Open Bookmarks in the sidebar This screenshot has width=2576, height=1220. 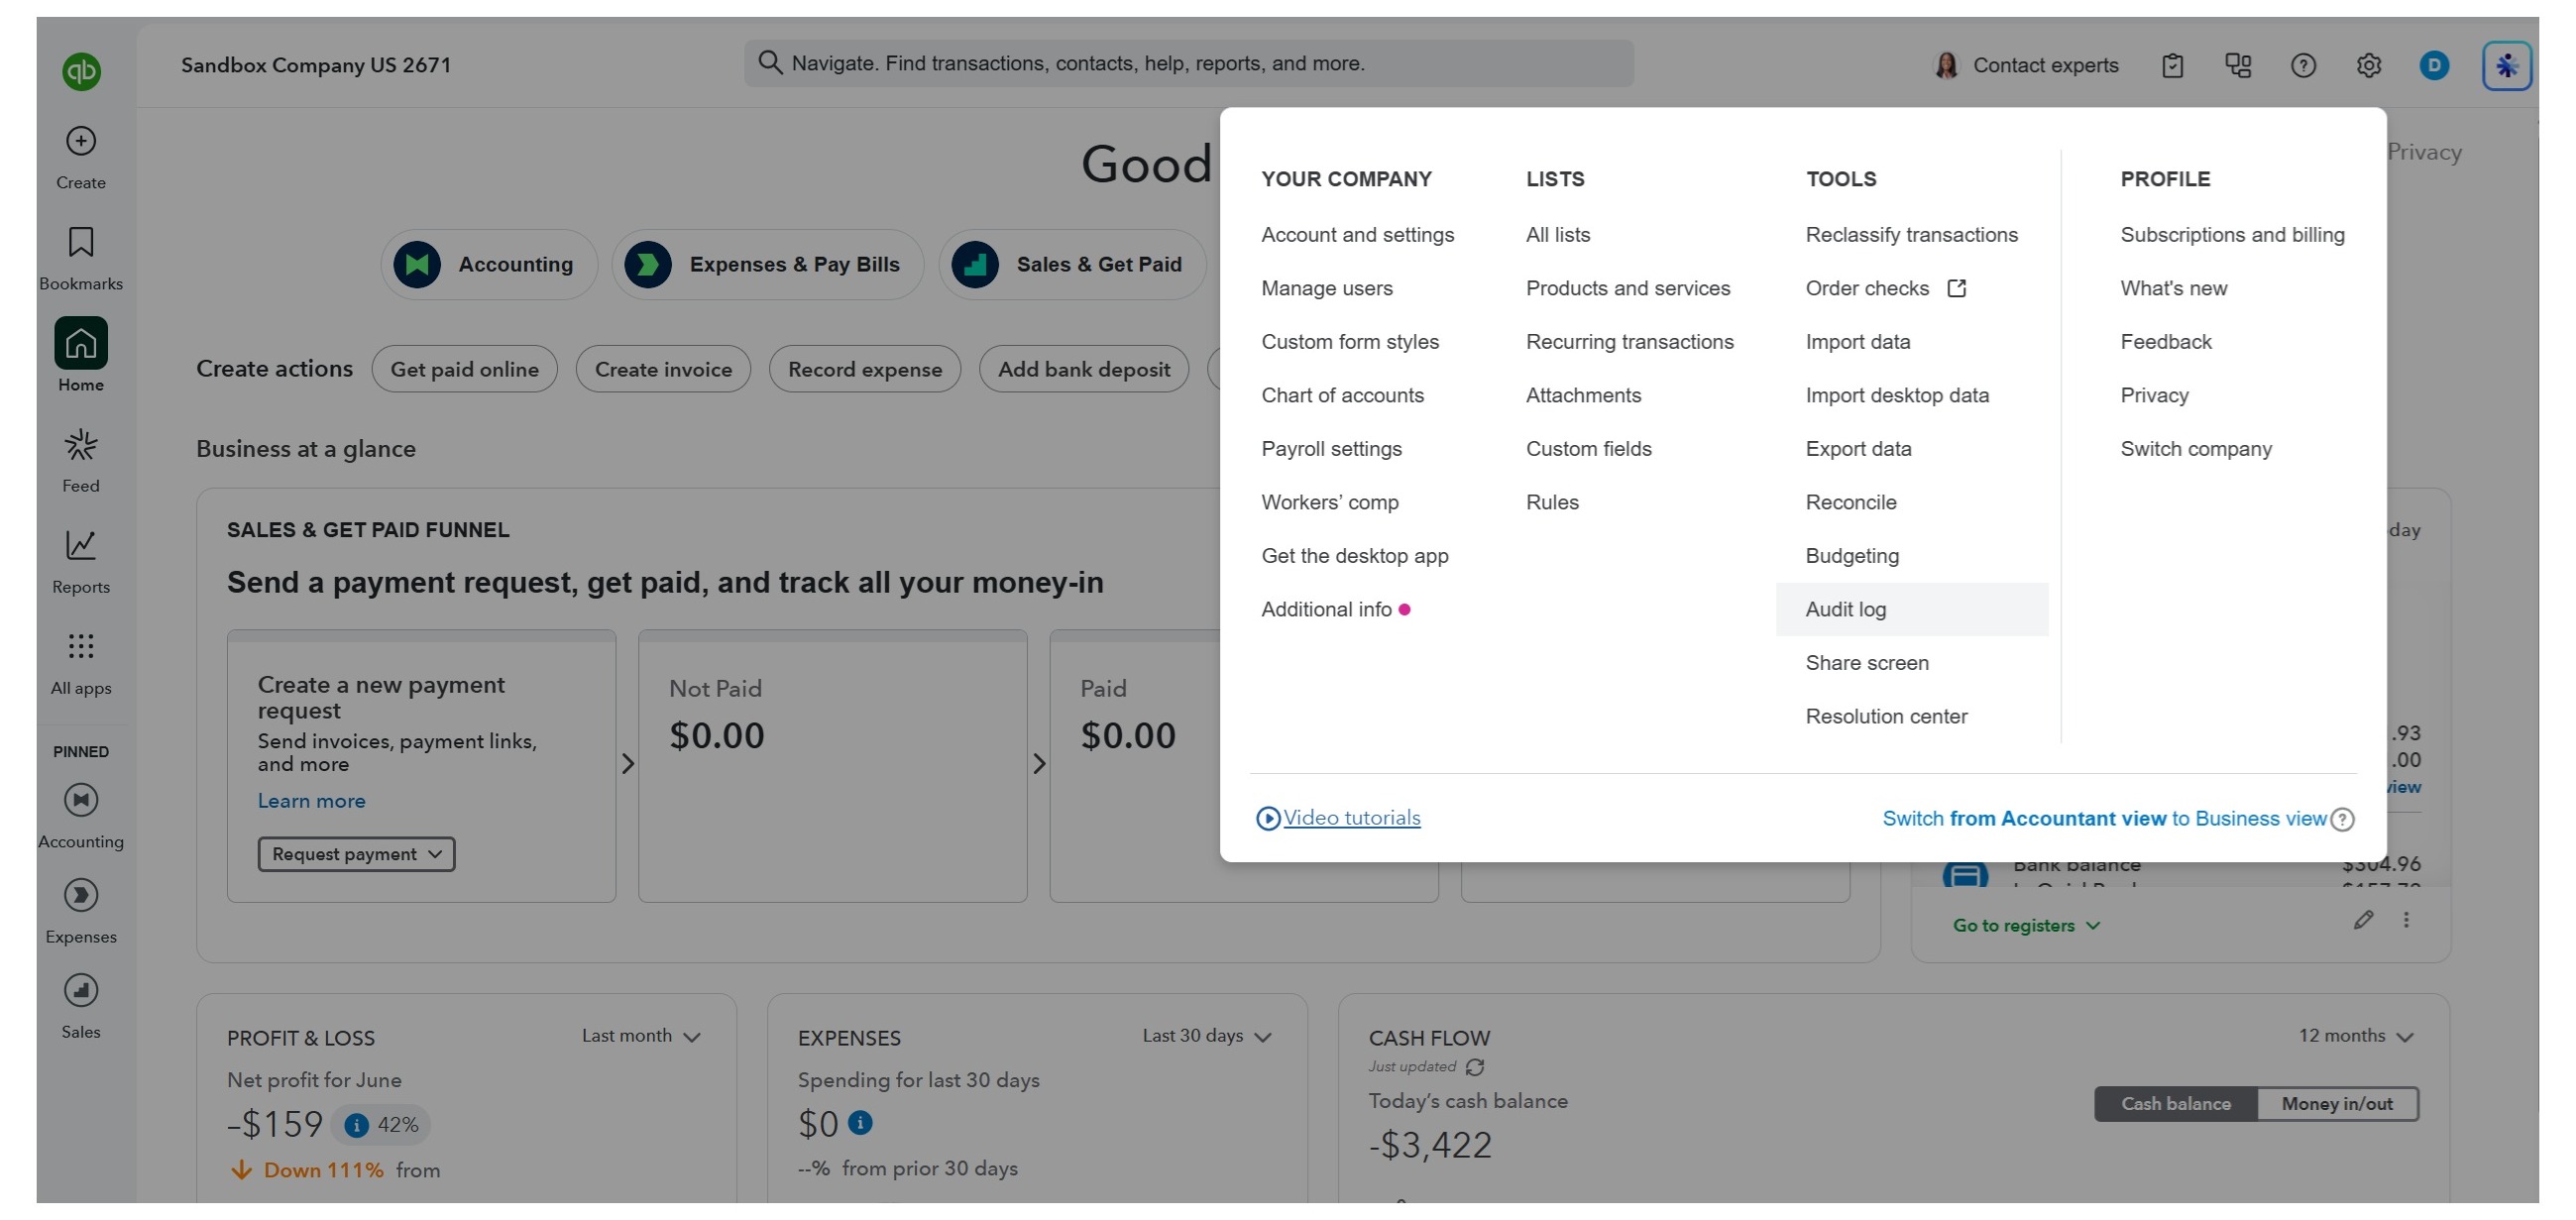tap(81, 258)
